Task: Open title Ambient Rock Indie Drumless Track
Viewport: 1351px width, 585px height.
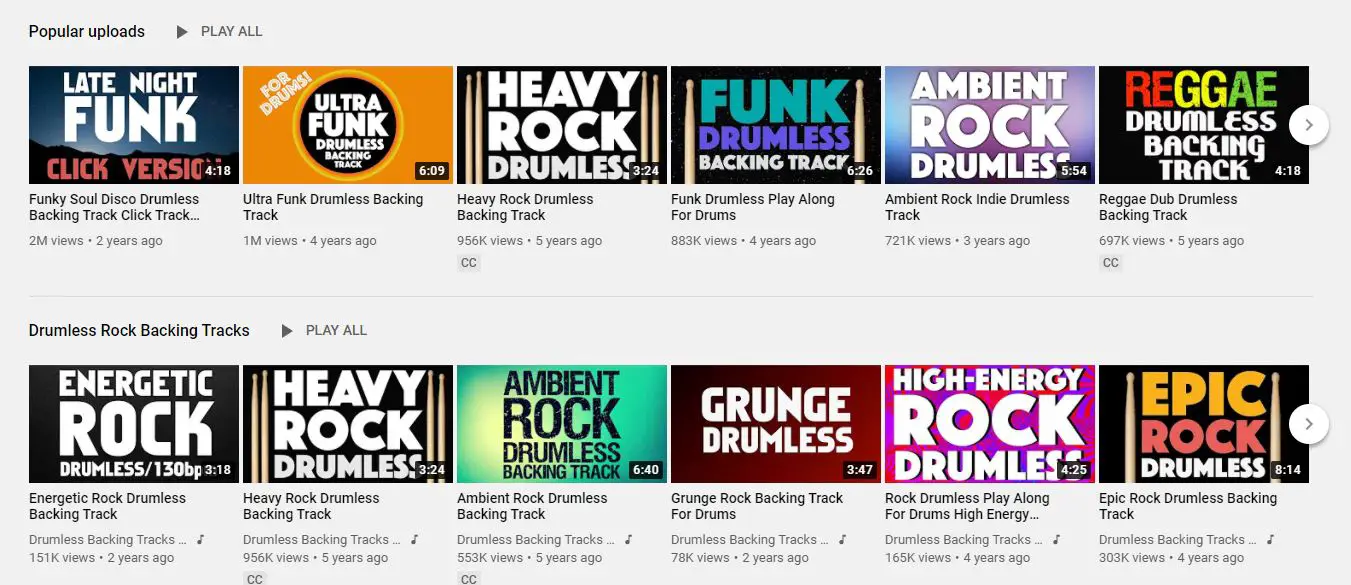Action: pos(977,207)
